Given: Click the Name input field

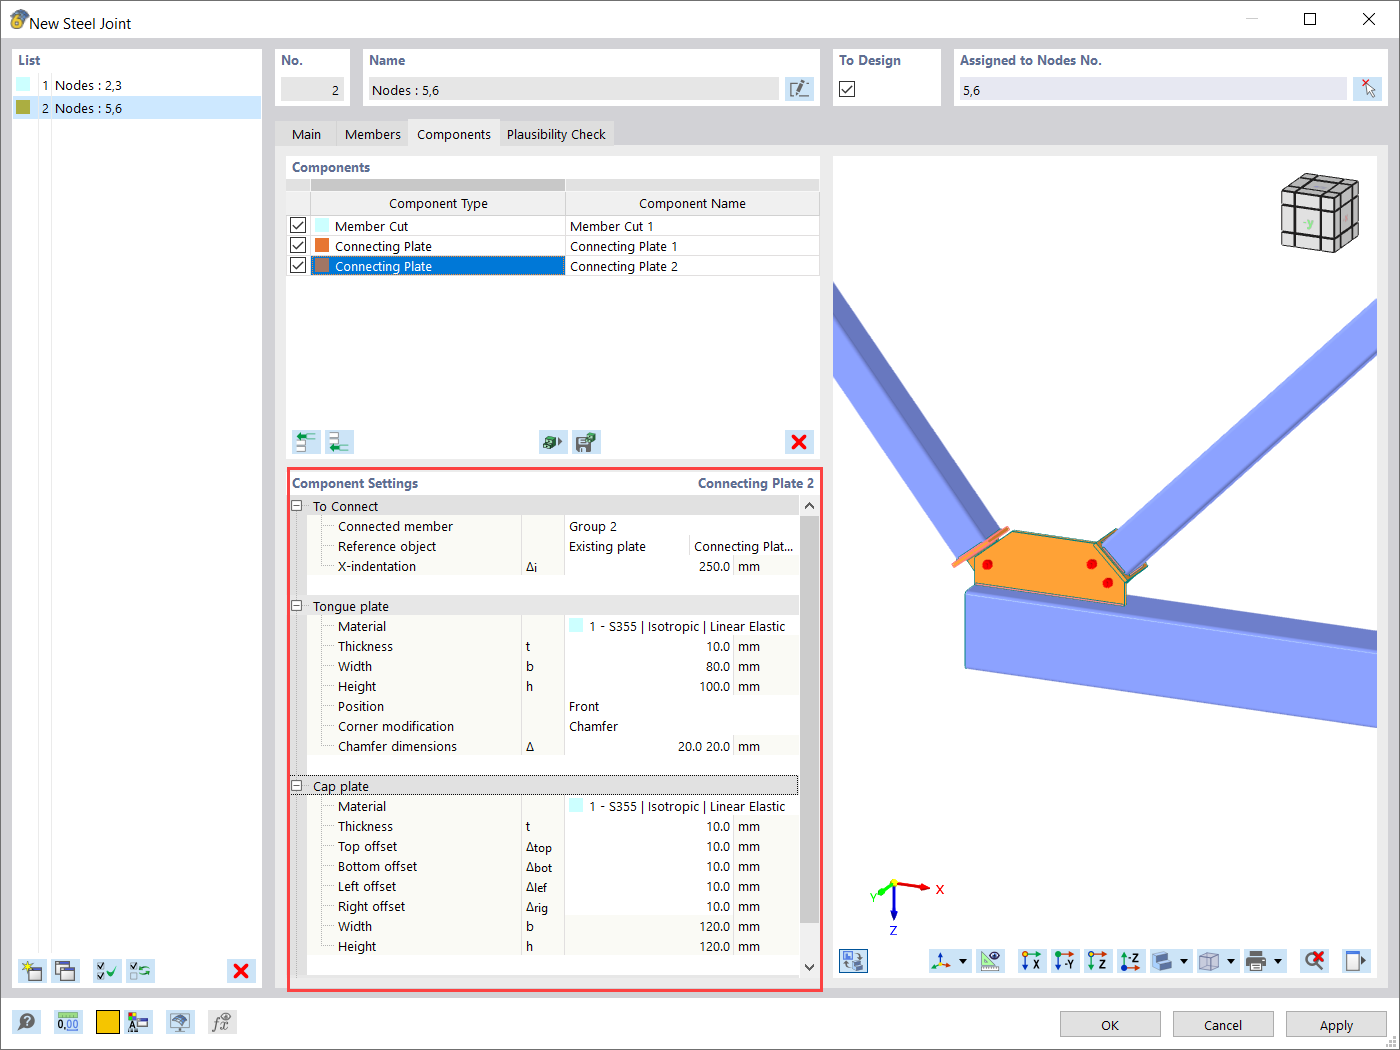Looking at the screenshot, I should coord(573,89).
